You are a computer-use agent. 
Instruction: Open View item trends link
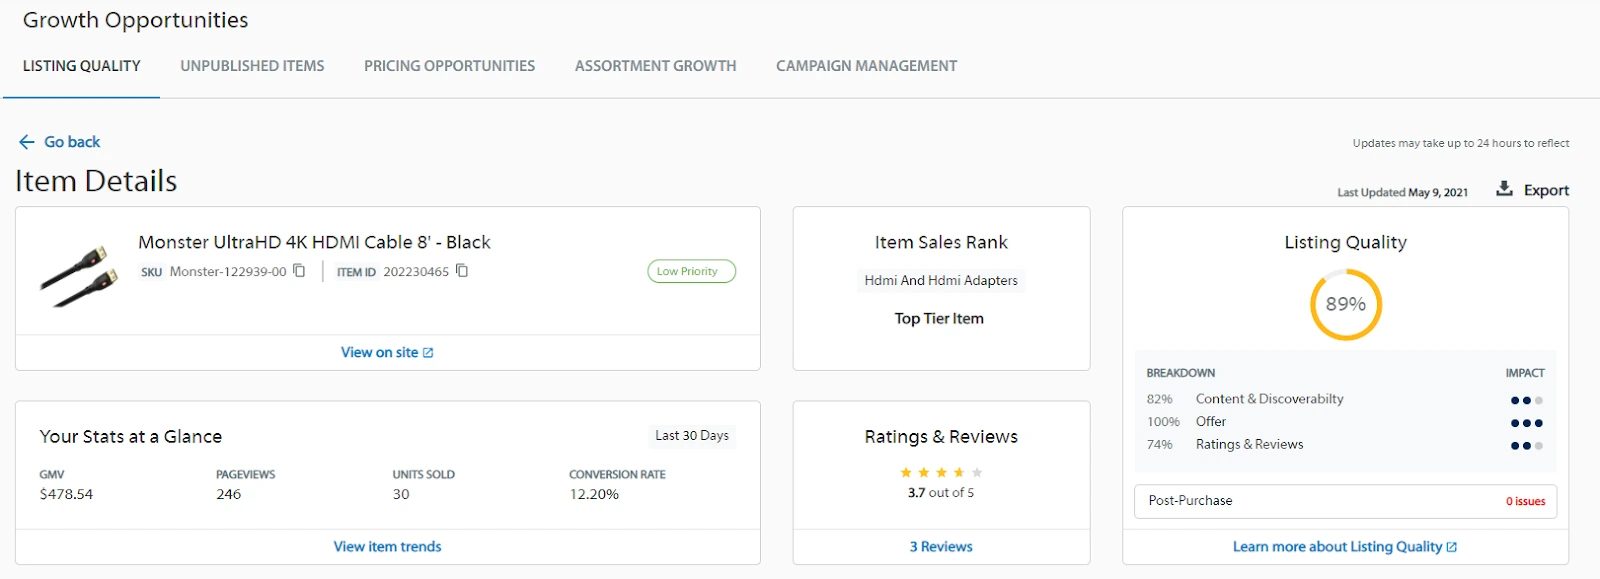(387, 547)
